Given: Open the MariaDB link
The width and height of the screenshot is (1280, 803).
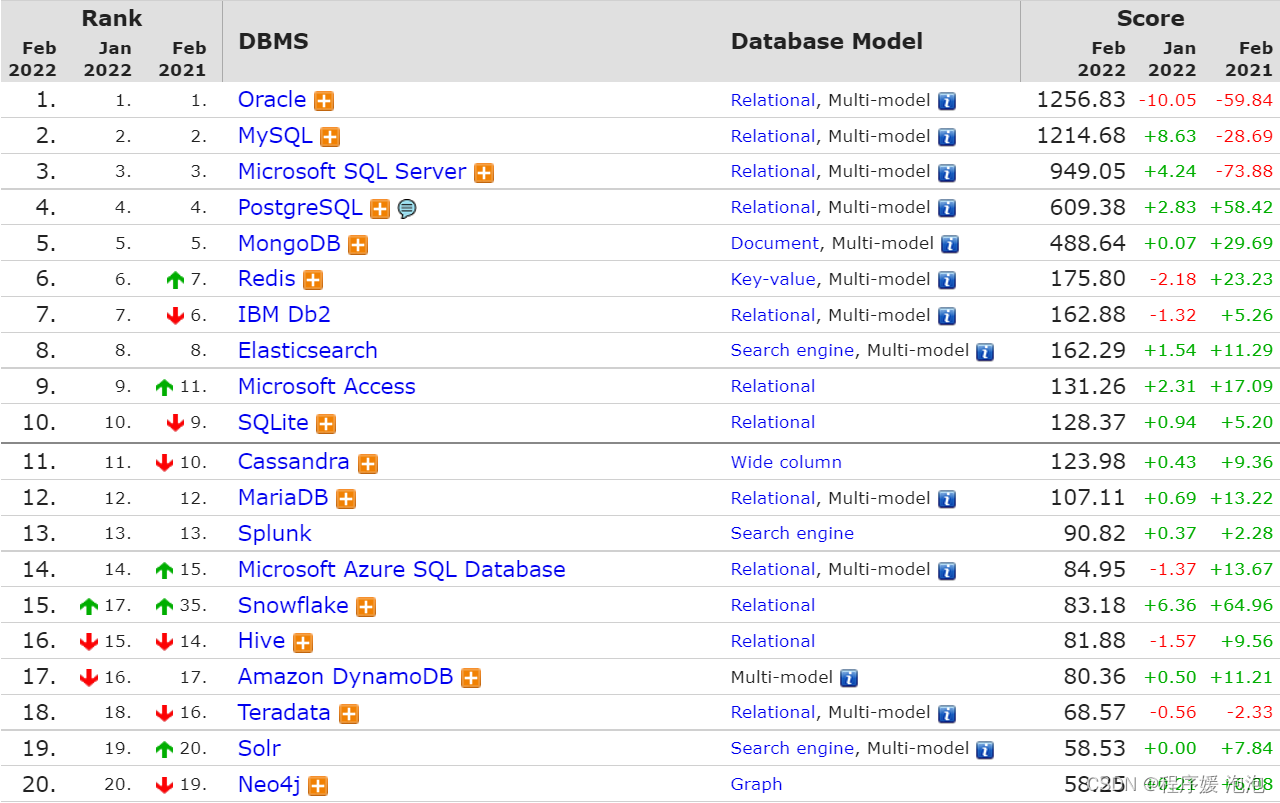Looking at the screenshot, I should [283, 498].
